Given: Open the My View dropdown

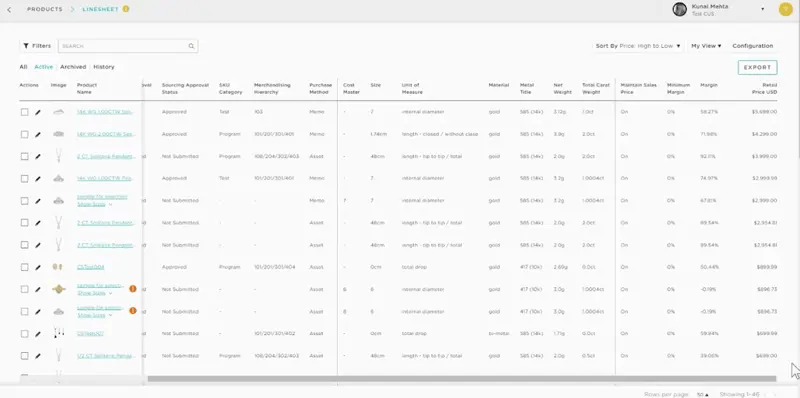Looking at the screenshot, I should 706,46.
